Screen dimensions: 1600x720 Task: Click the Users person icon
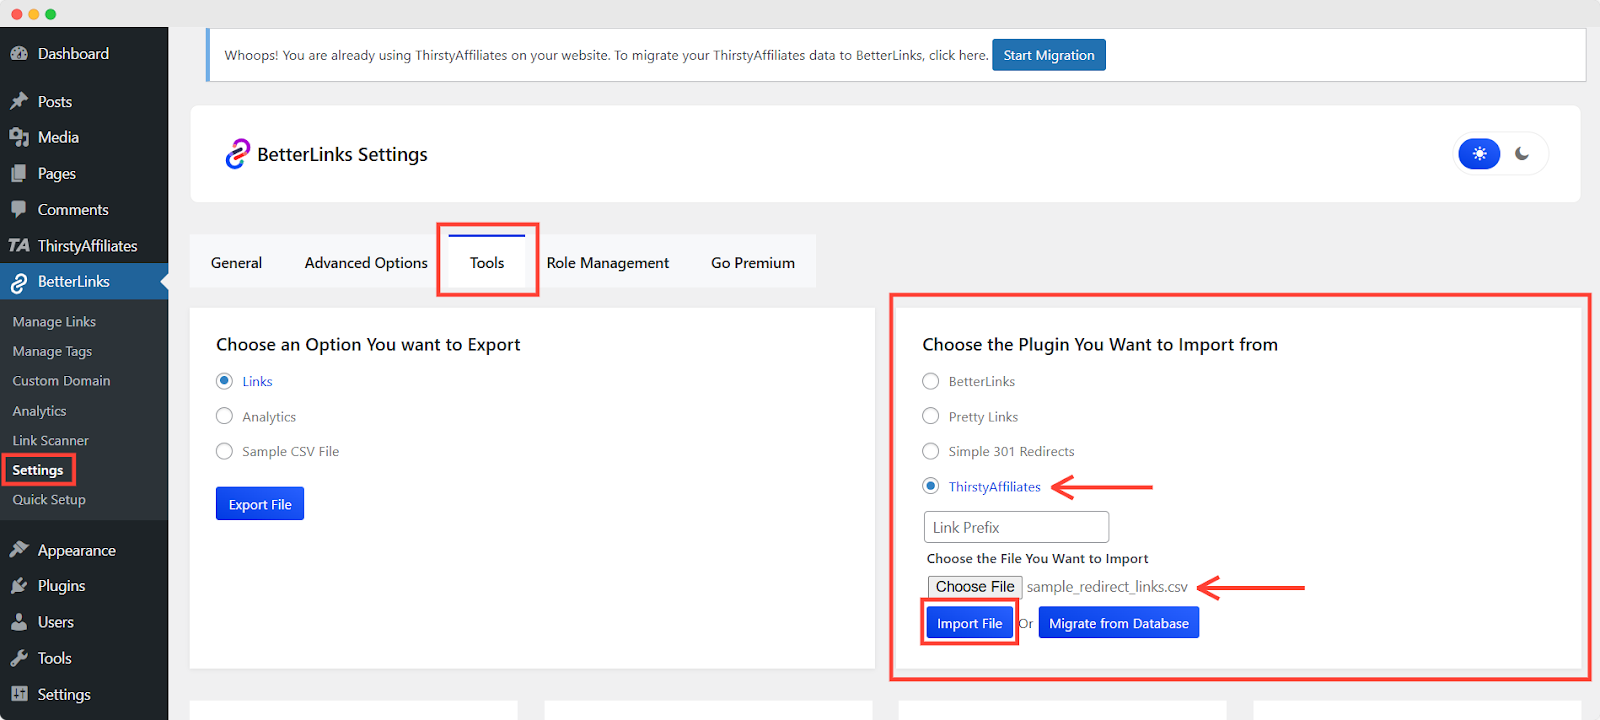(x=19, y=621)
